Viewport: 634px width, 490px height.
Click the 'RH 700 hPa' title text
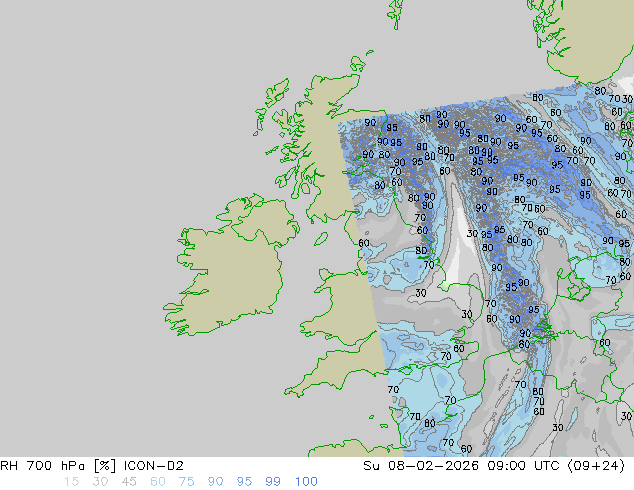point(42,466)
